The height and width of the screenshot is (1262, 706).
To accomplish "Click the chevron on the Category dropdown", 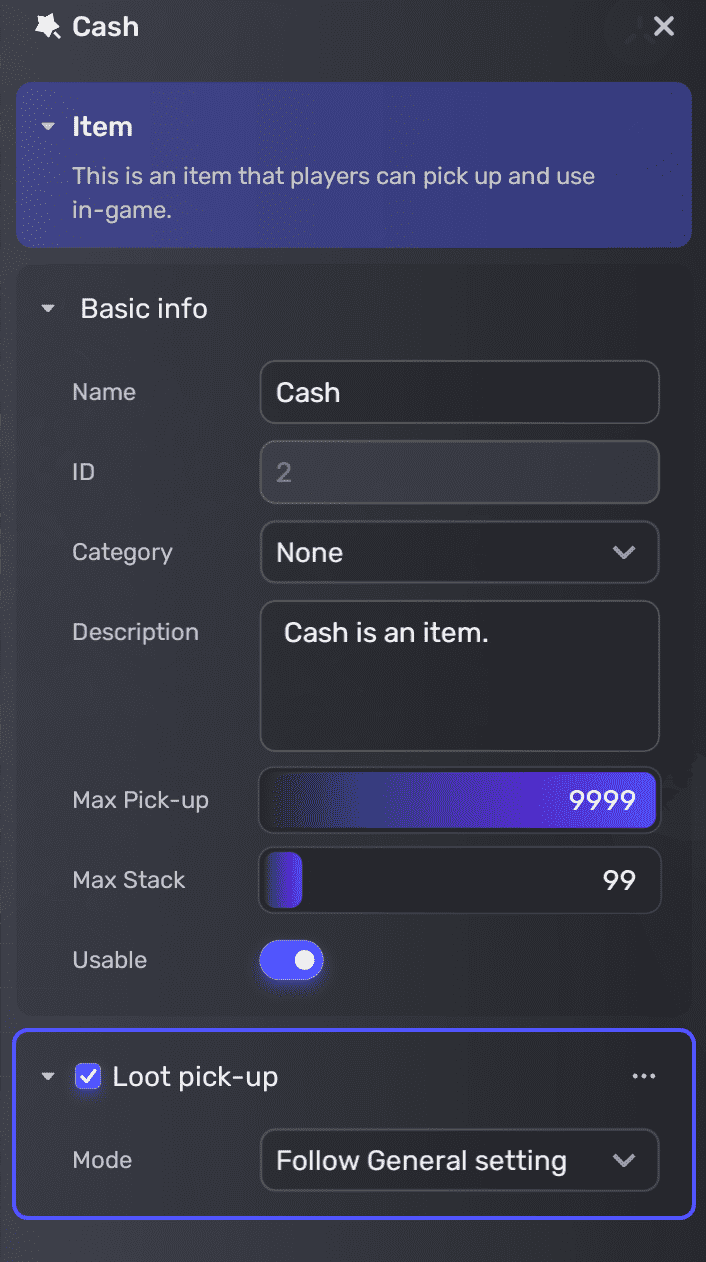I will pos(625,552).
